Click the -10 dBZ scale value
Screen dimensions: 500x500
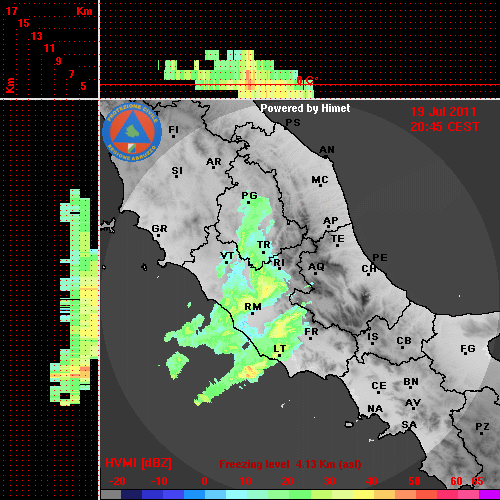click(x=159, y=481)
